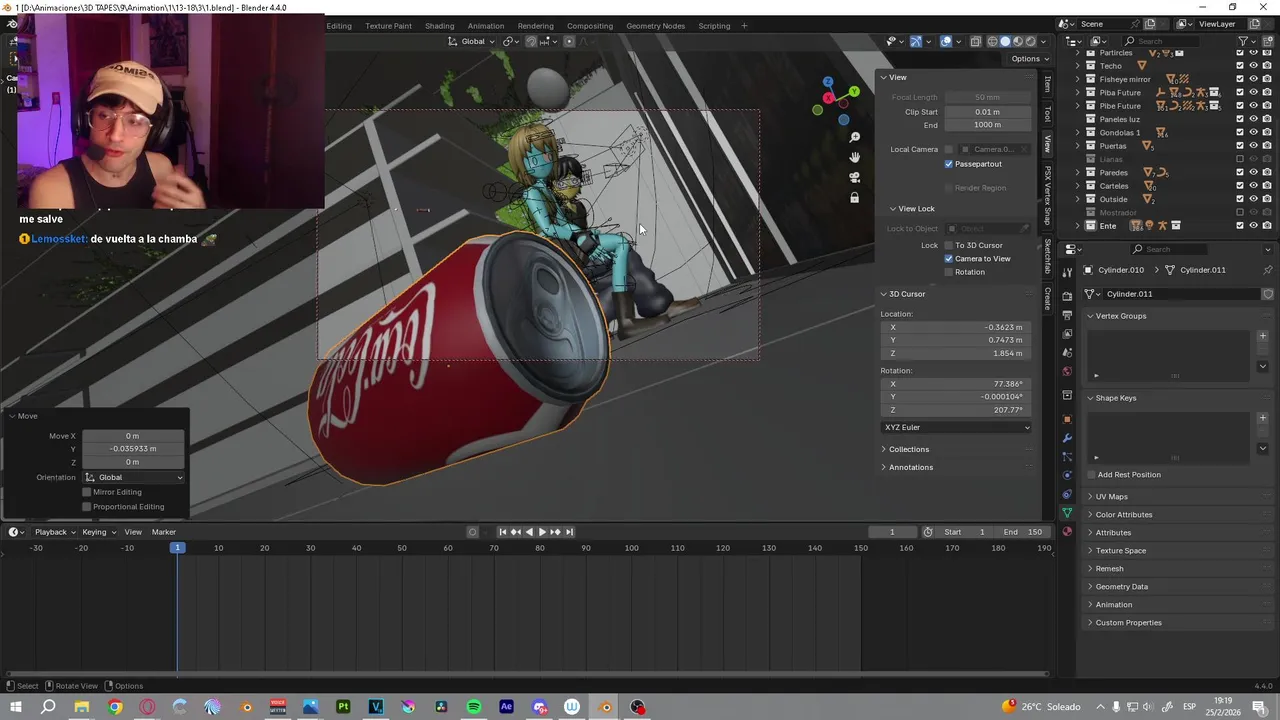Open the Item sidebar tab

(x=1047, y=84)
